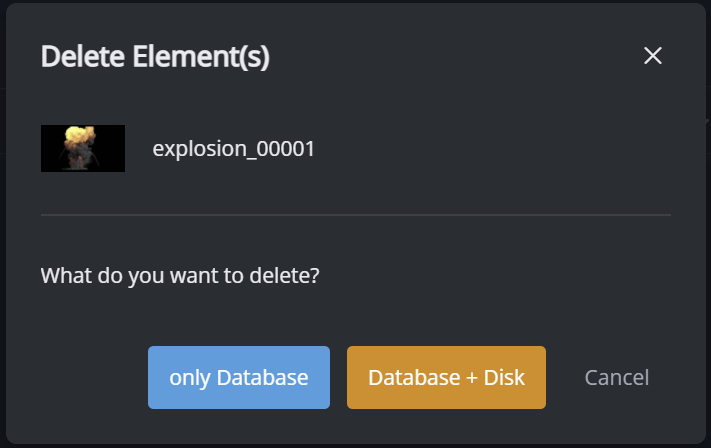Click the Delete Element(s) dialog title
Viewport: 711px width, 448px height.
[x=155, y=57]
